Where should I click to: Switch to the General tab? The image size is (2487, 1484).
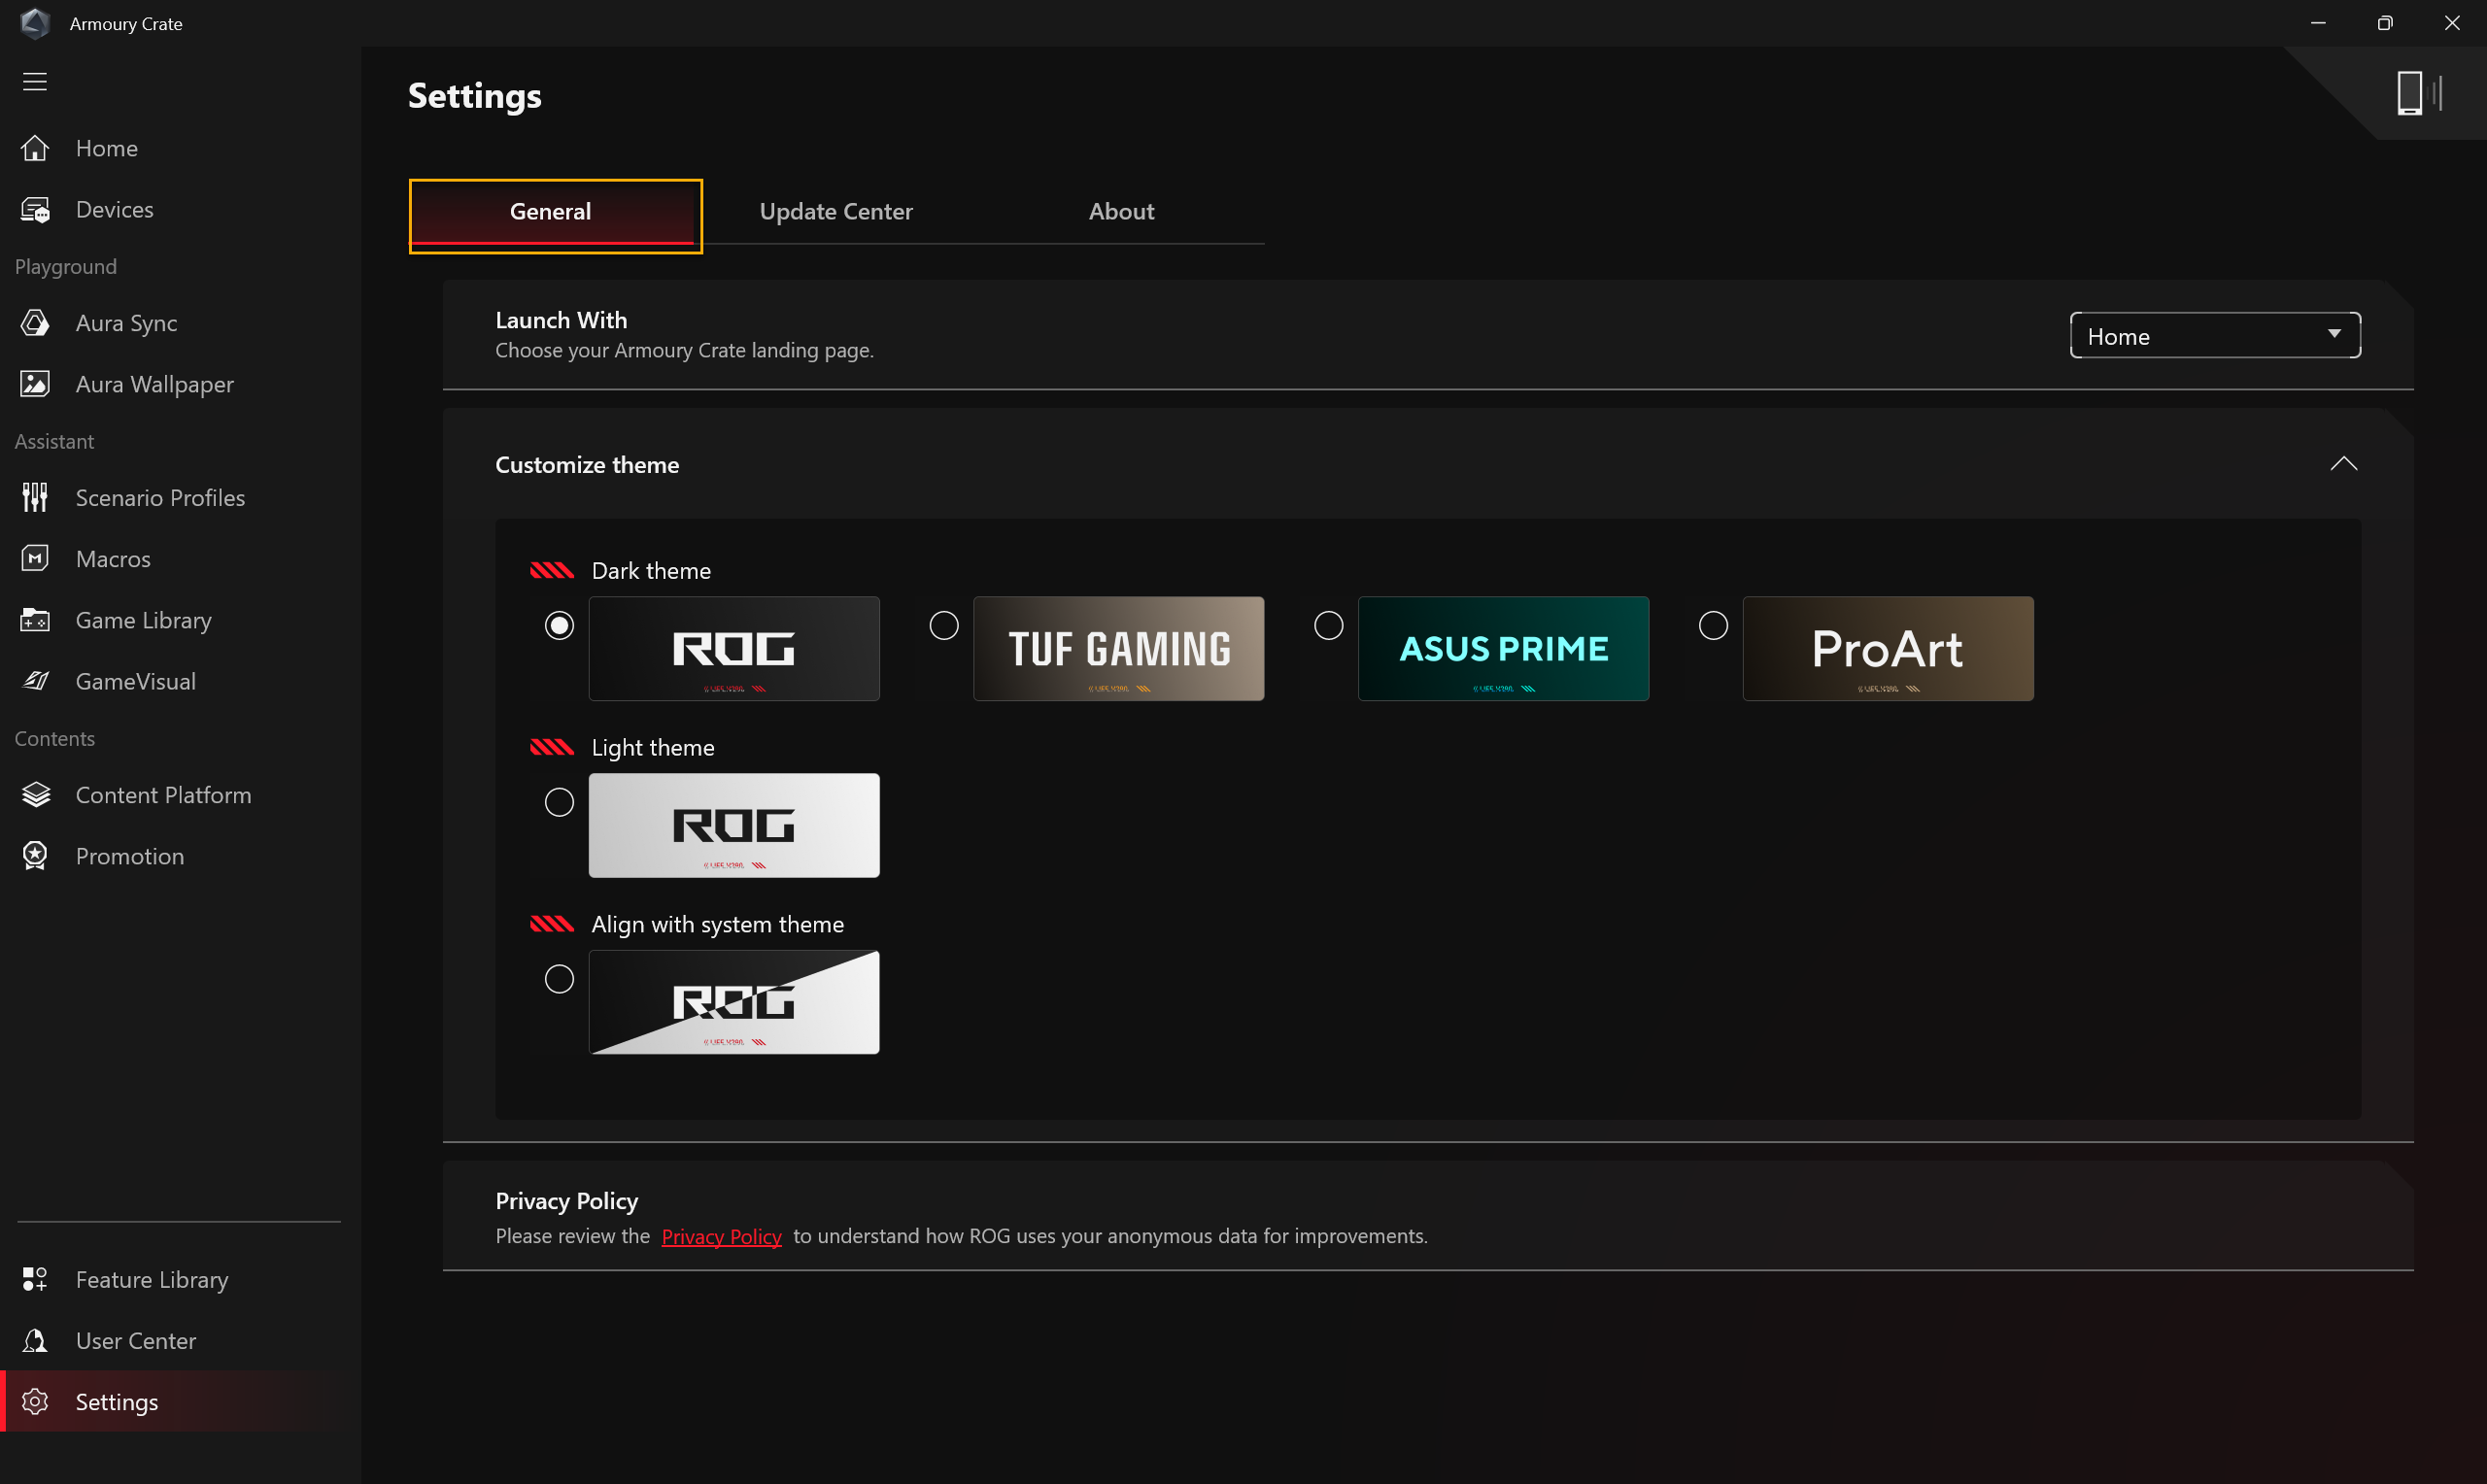tap(551, 212)
